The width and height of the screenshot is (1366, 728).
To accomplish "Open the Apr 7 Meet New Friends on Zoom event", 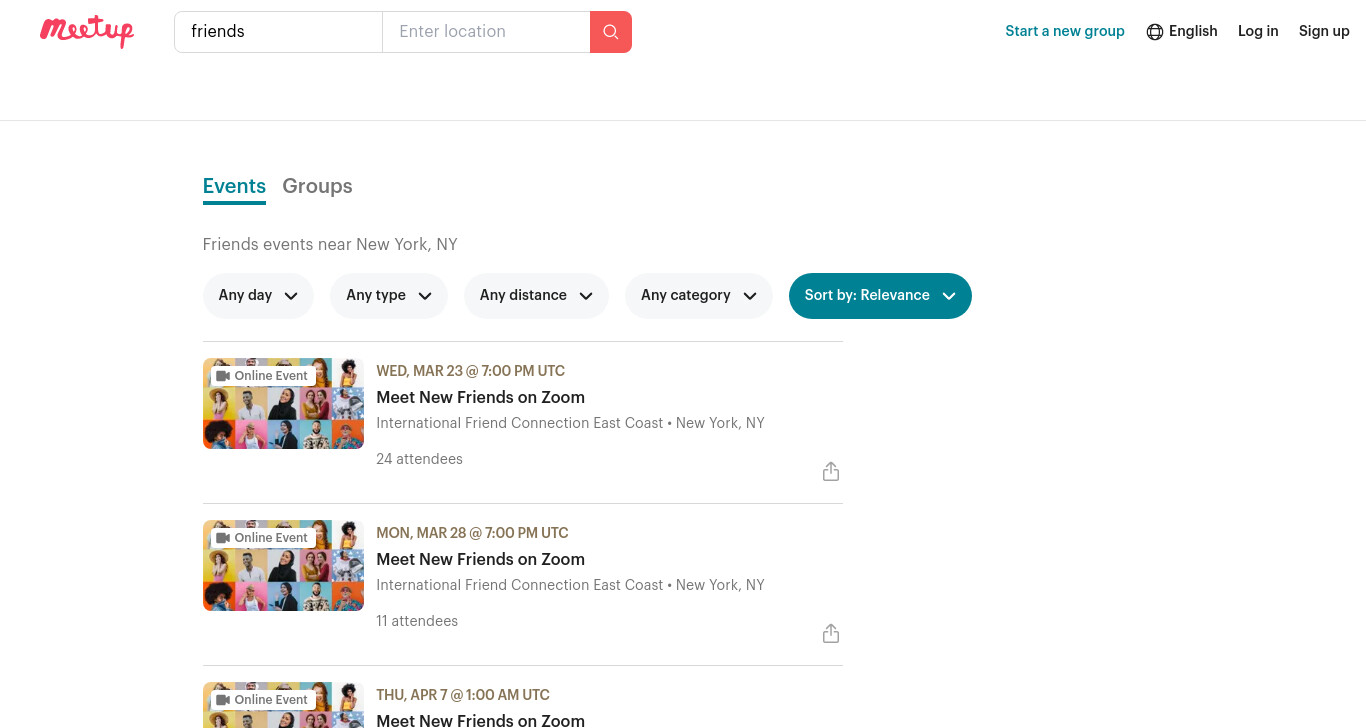I will click(x=480, y=719).
